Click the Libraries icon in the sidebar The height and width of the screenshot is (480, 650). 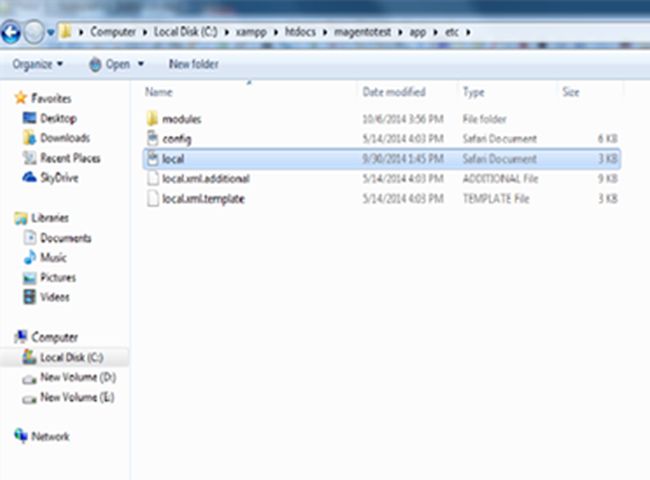(x=21, y=218)
